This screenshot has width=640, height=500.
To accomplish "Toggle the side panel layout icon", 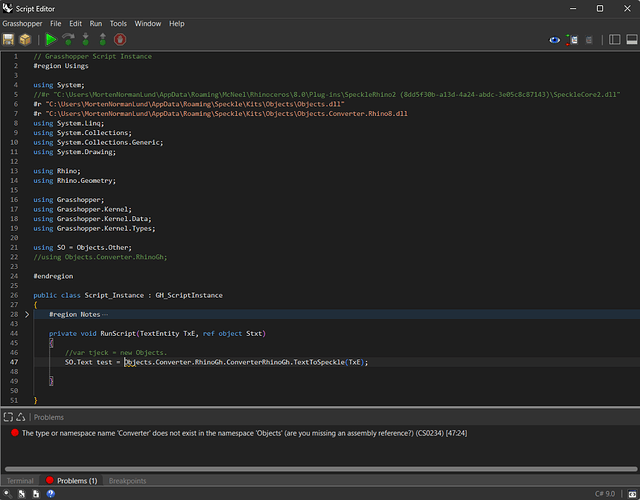I will [614, 40].
